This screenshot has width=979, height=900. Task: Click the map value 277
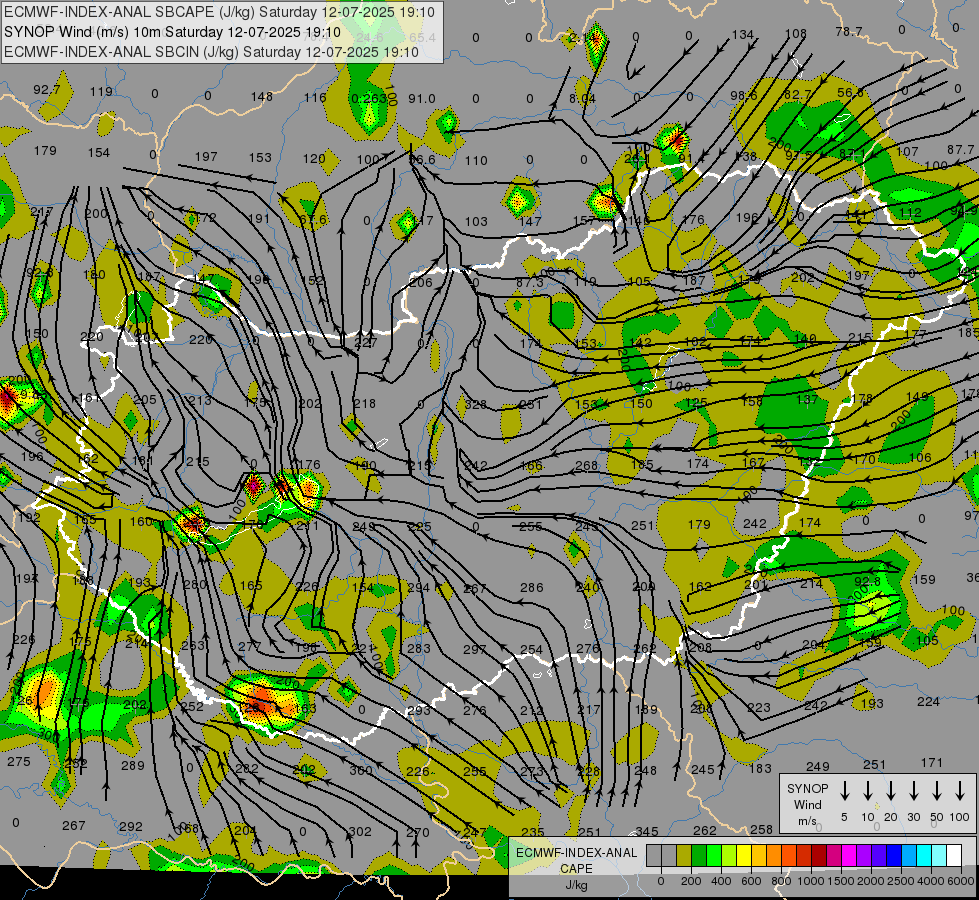point(249,646)
